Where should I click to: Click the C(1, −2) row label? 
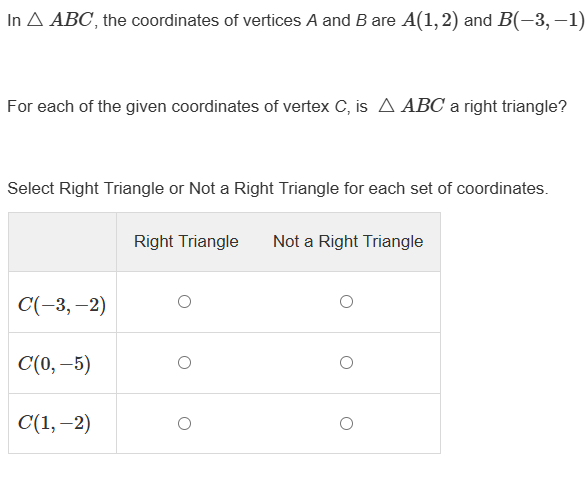point(54,424)
